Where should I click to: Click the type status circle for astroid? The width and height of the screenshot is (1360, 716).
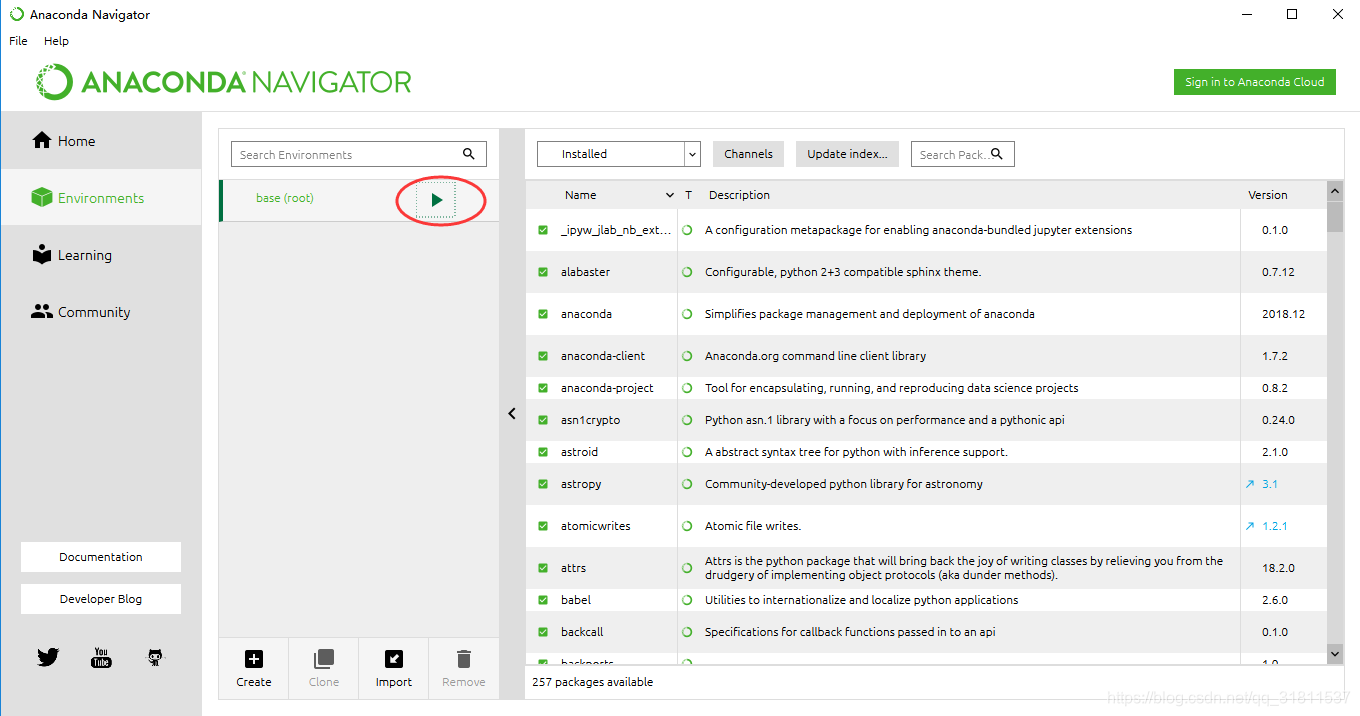[687, 452]
